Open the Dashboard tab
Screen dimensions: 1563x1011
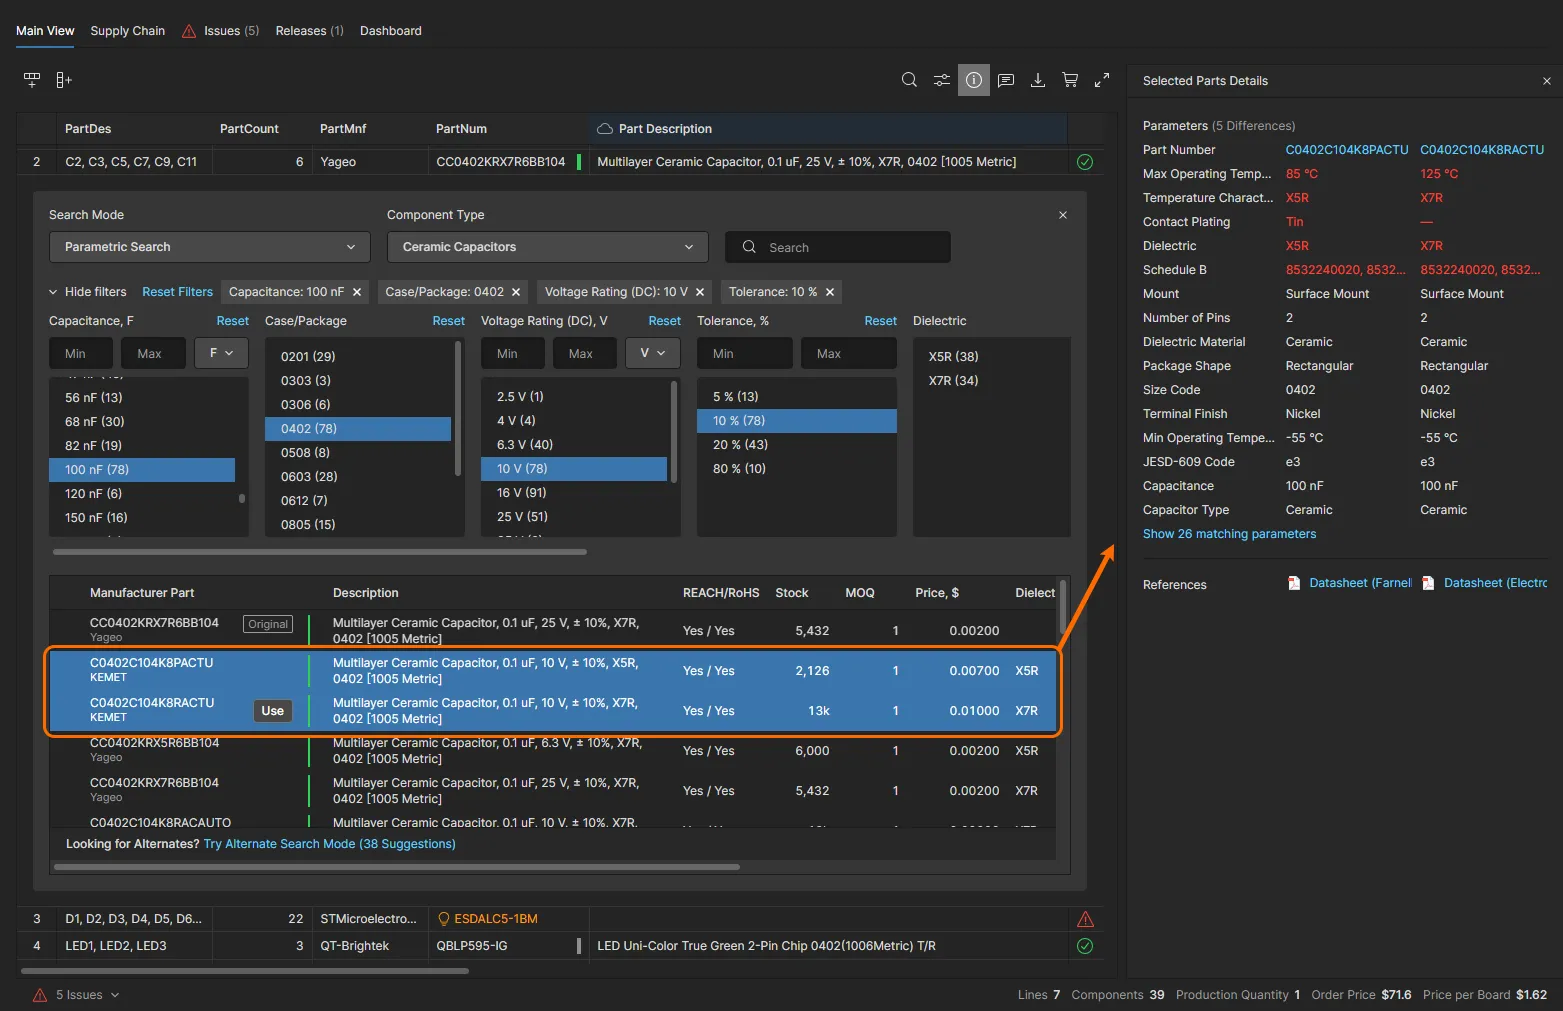390,31
